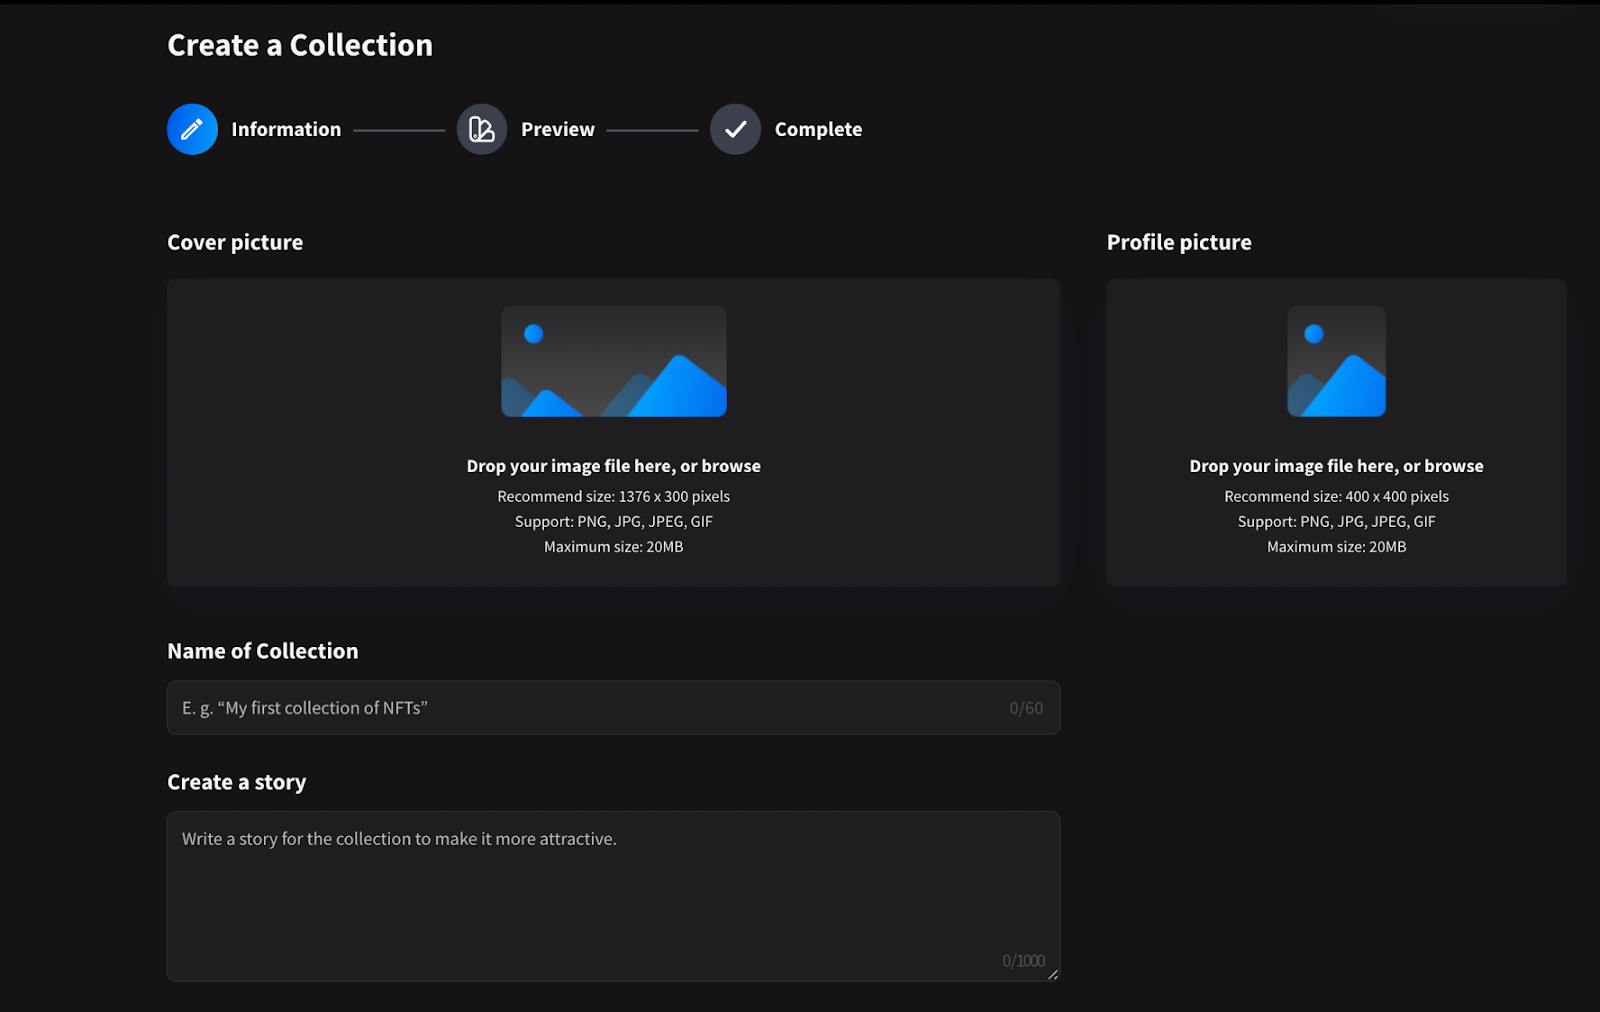Click the Preview step swatch icon
This screenshot has height=1012, width=1600.
click(x=482, y=129)
